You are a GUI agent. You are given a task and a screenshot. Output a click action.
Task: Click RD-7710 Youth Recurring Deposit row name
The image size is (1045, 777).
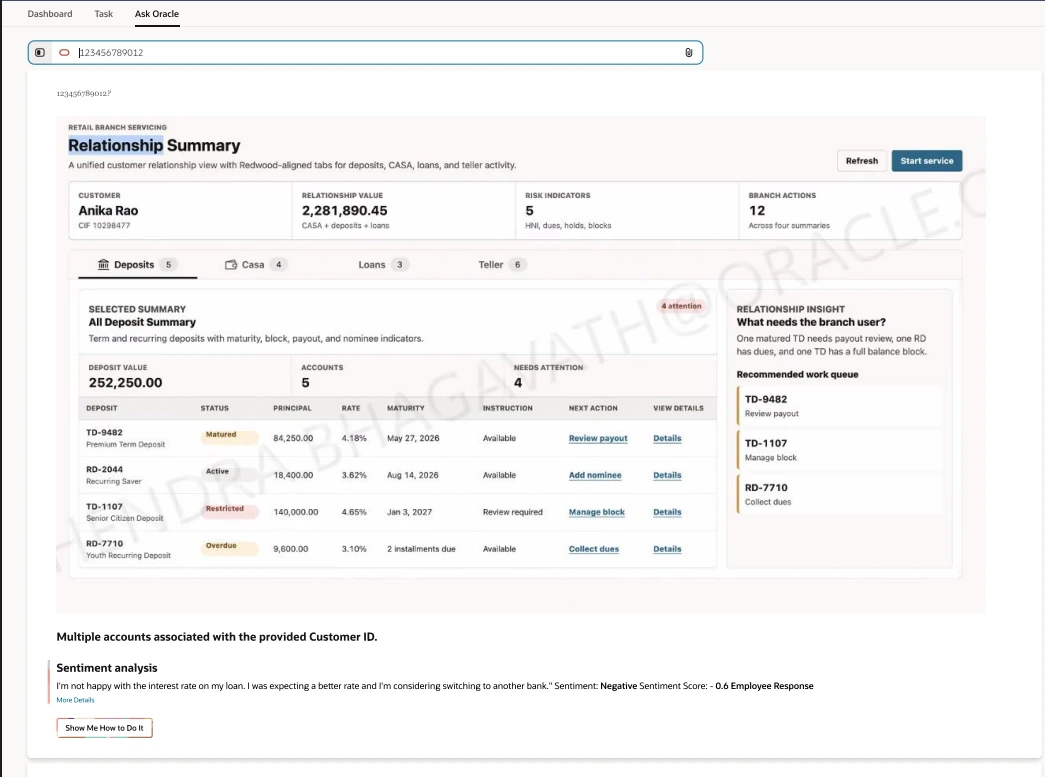pyautogui.click(x=128, y=549)
